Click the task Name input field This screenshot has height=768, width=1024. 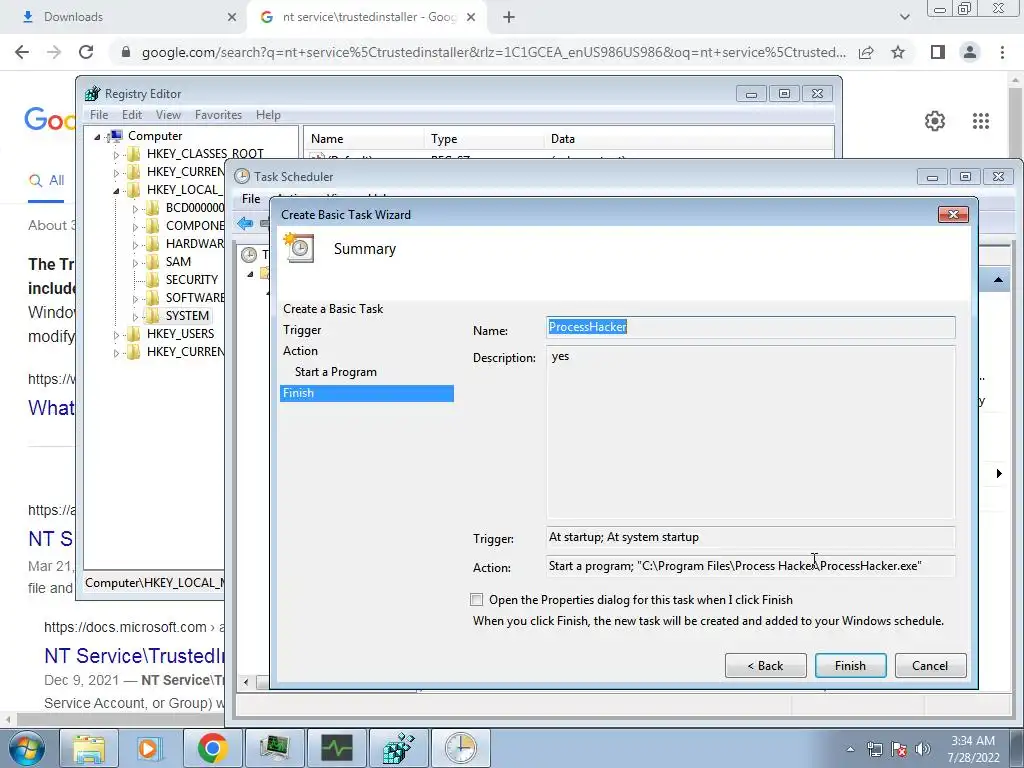(751, 327)
